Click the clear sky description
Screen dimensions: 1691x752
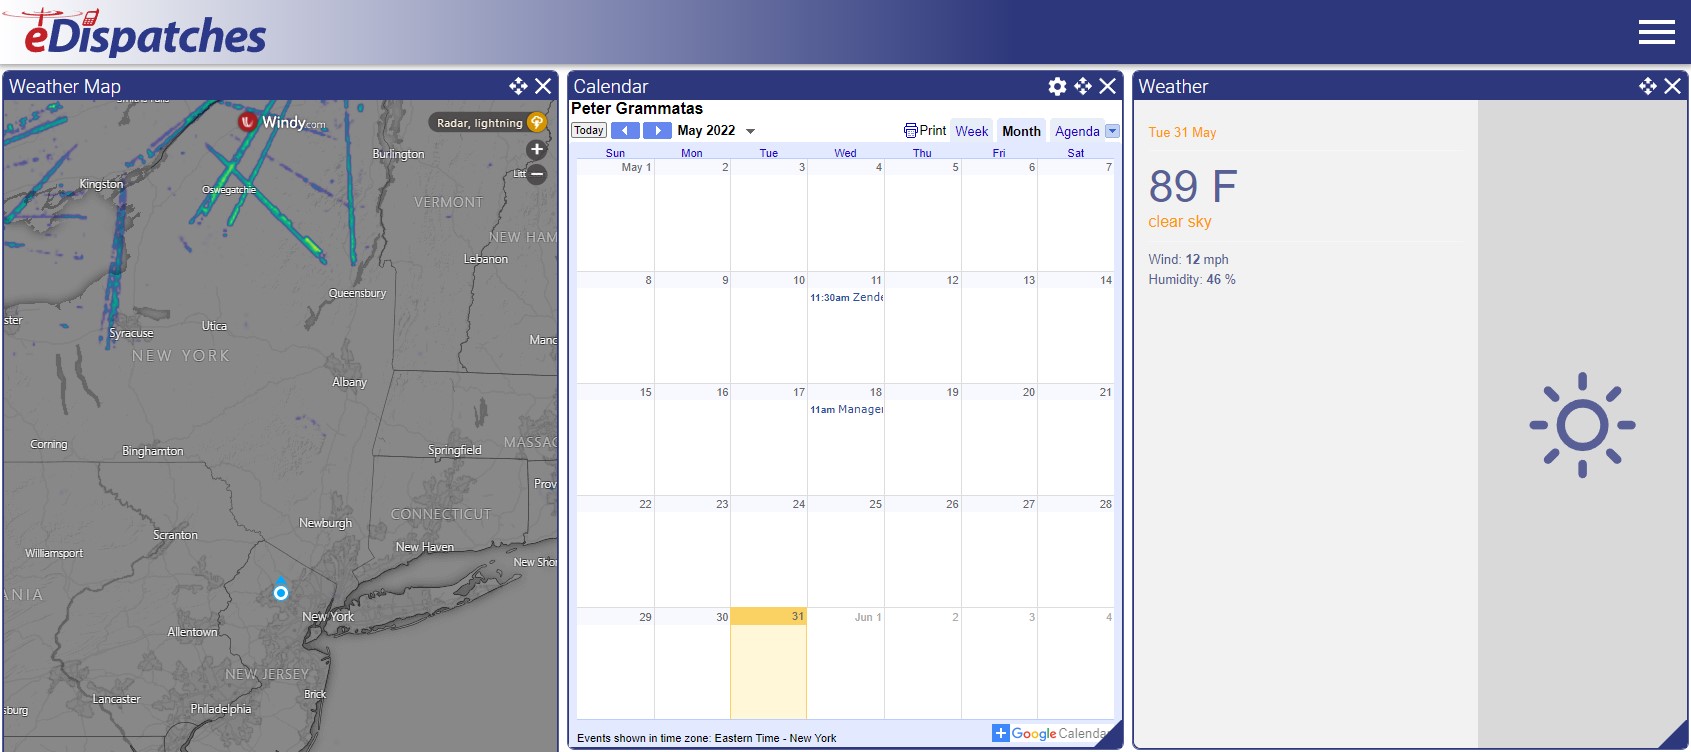(x=1180, y=222)
